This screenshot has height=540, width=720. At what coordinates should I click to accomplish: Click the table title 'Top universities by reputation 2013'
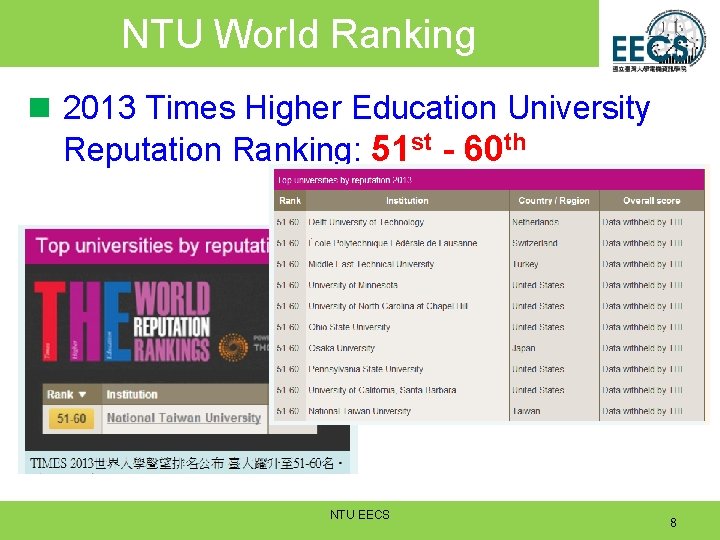(344, 180)
